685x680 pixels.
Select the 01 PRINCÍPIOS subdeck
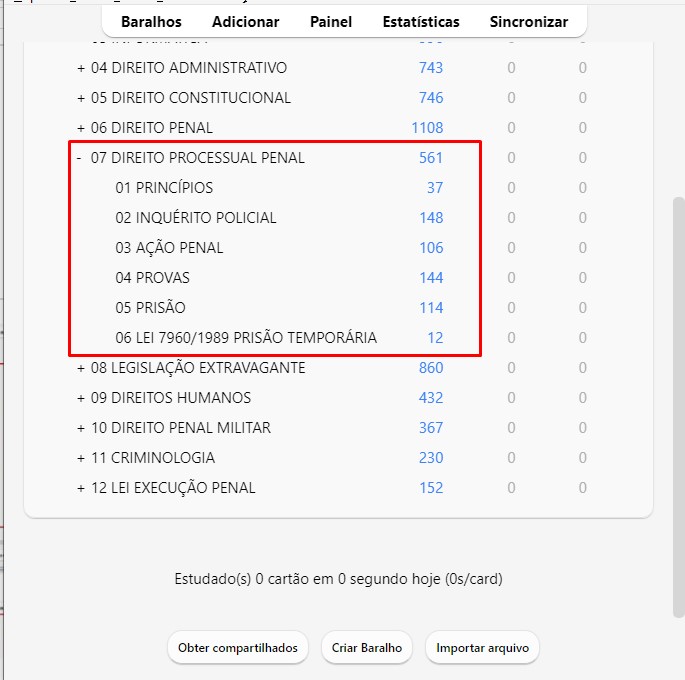pyautogui.click(x=164, y=188)
